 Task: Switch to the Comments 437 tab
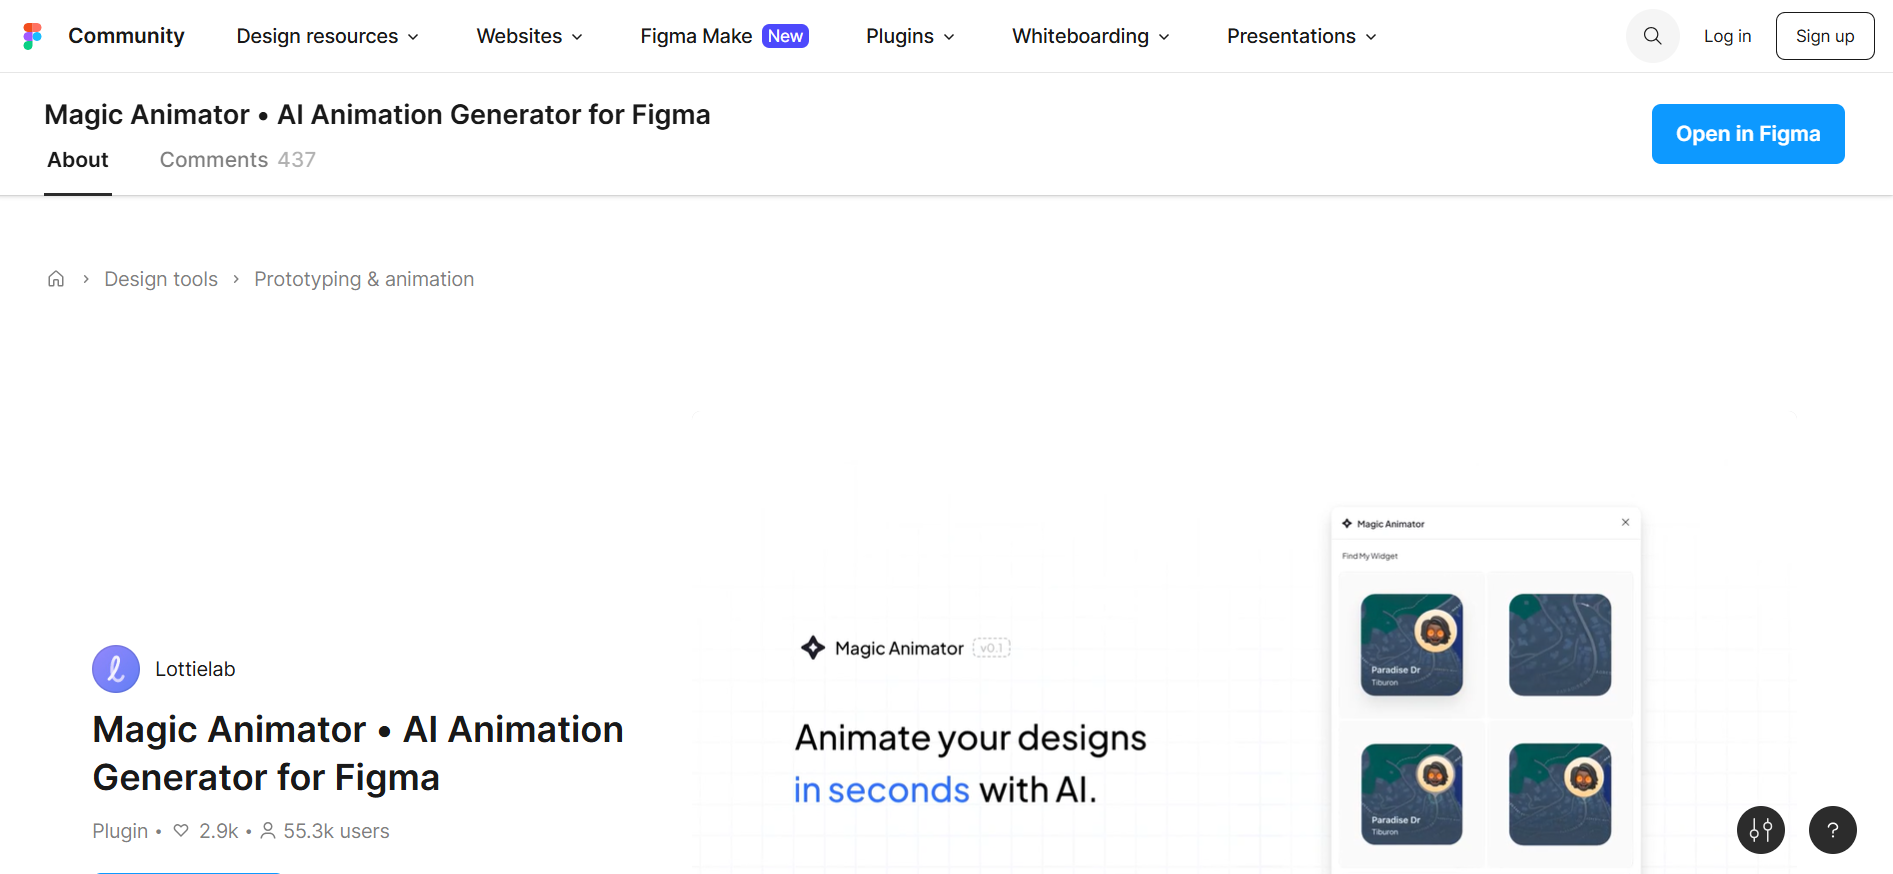coord(238,160)
